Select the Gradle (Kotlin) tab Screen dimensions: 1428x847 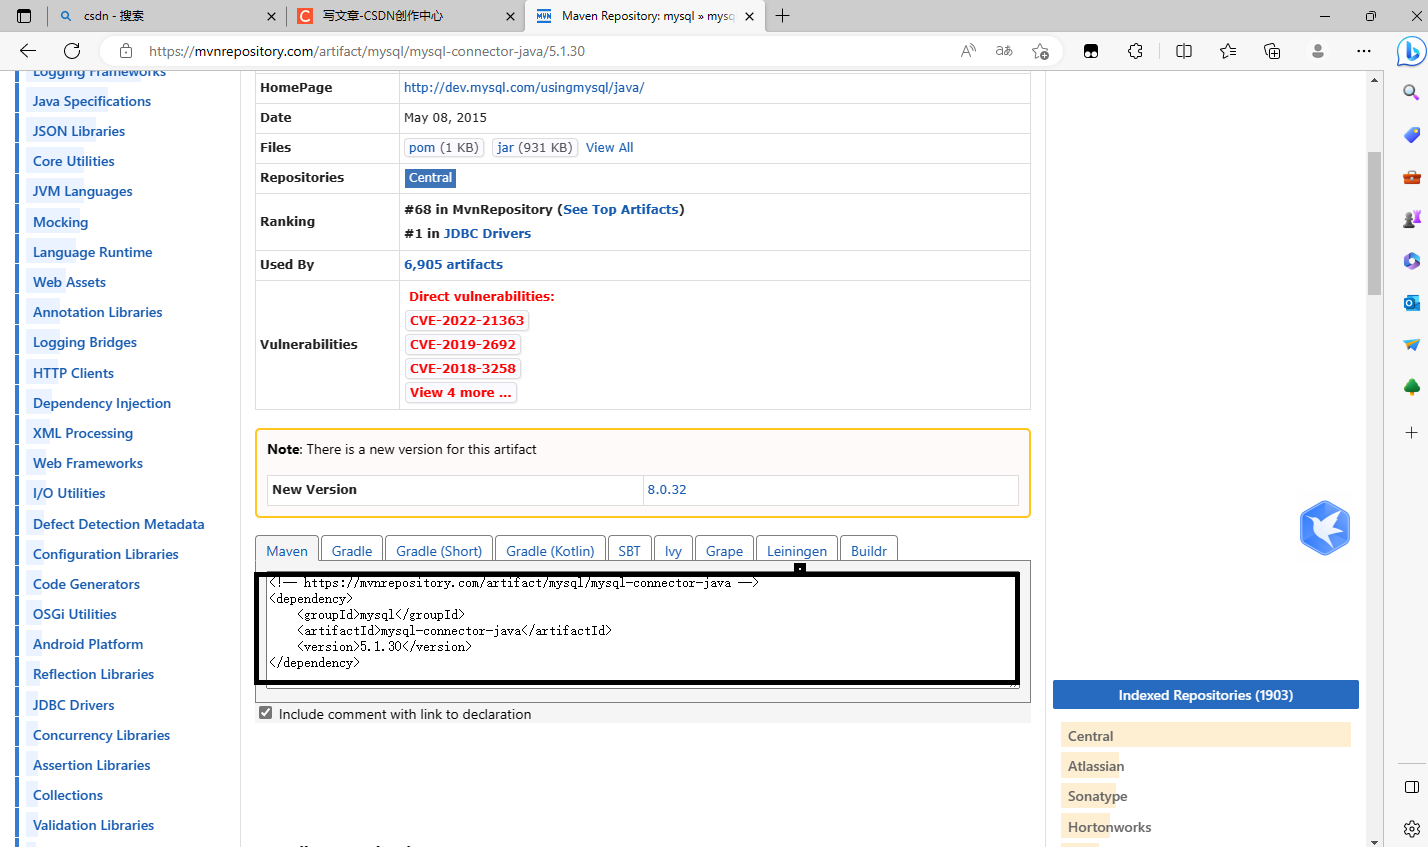(x=550, y=550)
